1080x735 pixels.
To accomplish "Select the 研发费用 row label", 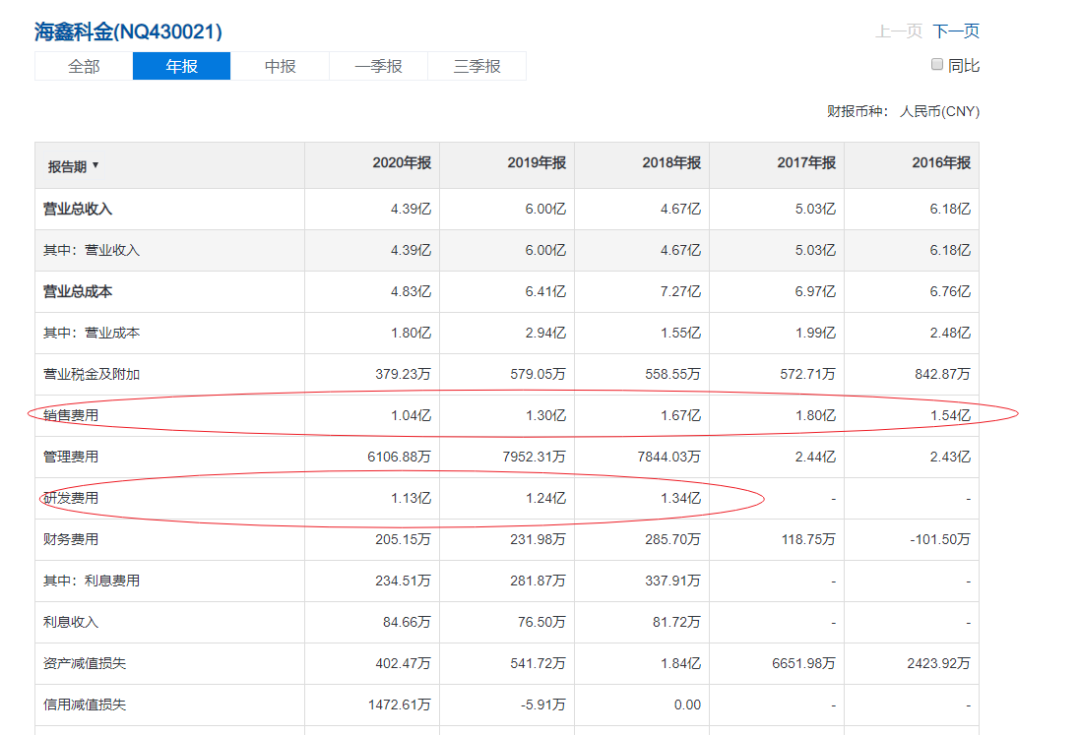I will pyautogui.click(x=71, y=499).
